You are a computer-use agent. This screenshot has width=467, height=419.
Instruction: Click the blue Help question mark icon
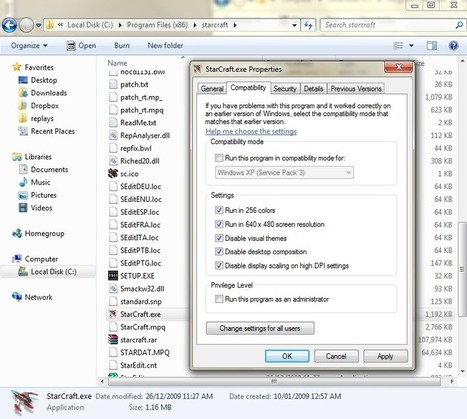(x=453, y=46)
